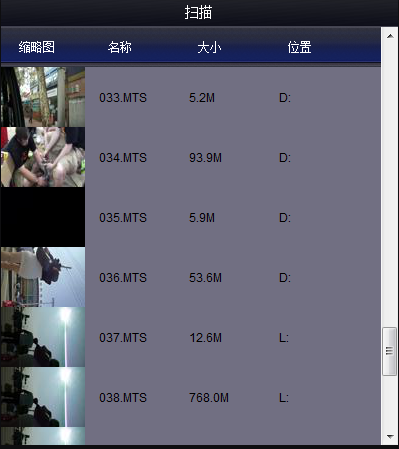
Task: Click the L: location of 037.MTS
Action: click(x=284, y=338)
